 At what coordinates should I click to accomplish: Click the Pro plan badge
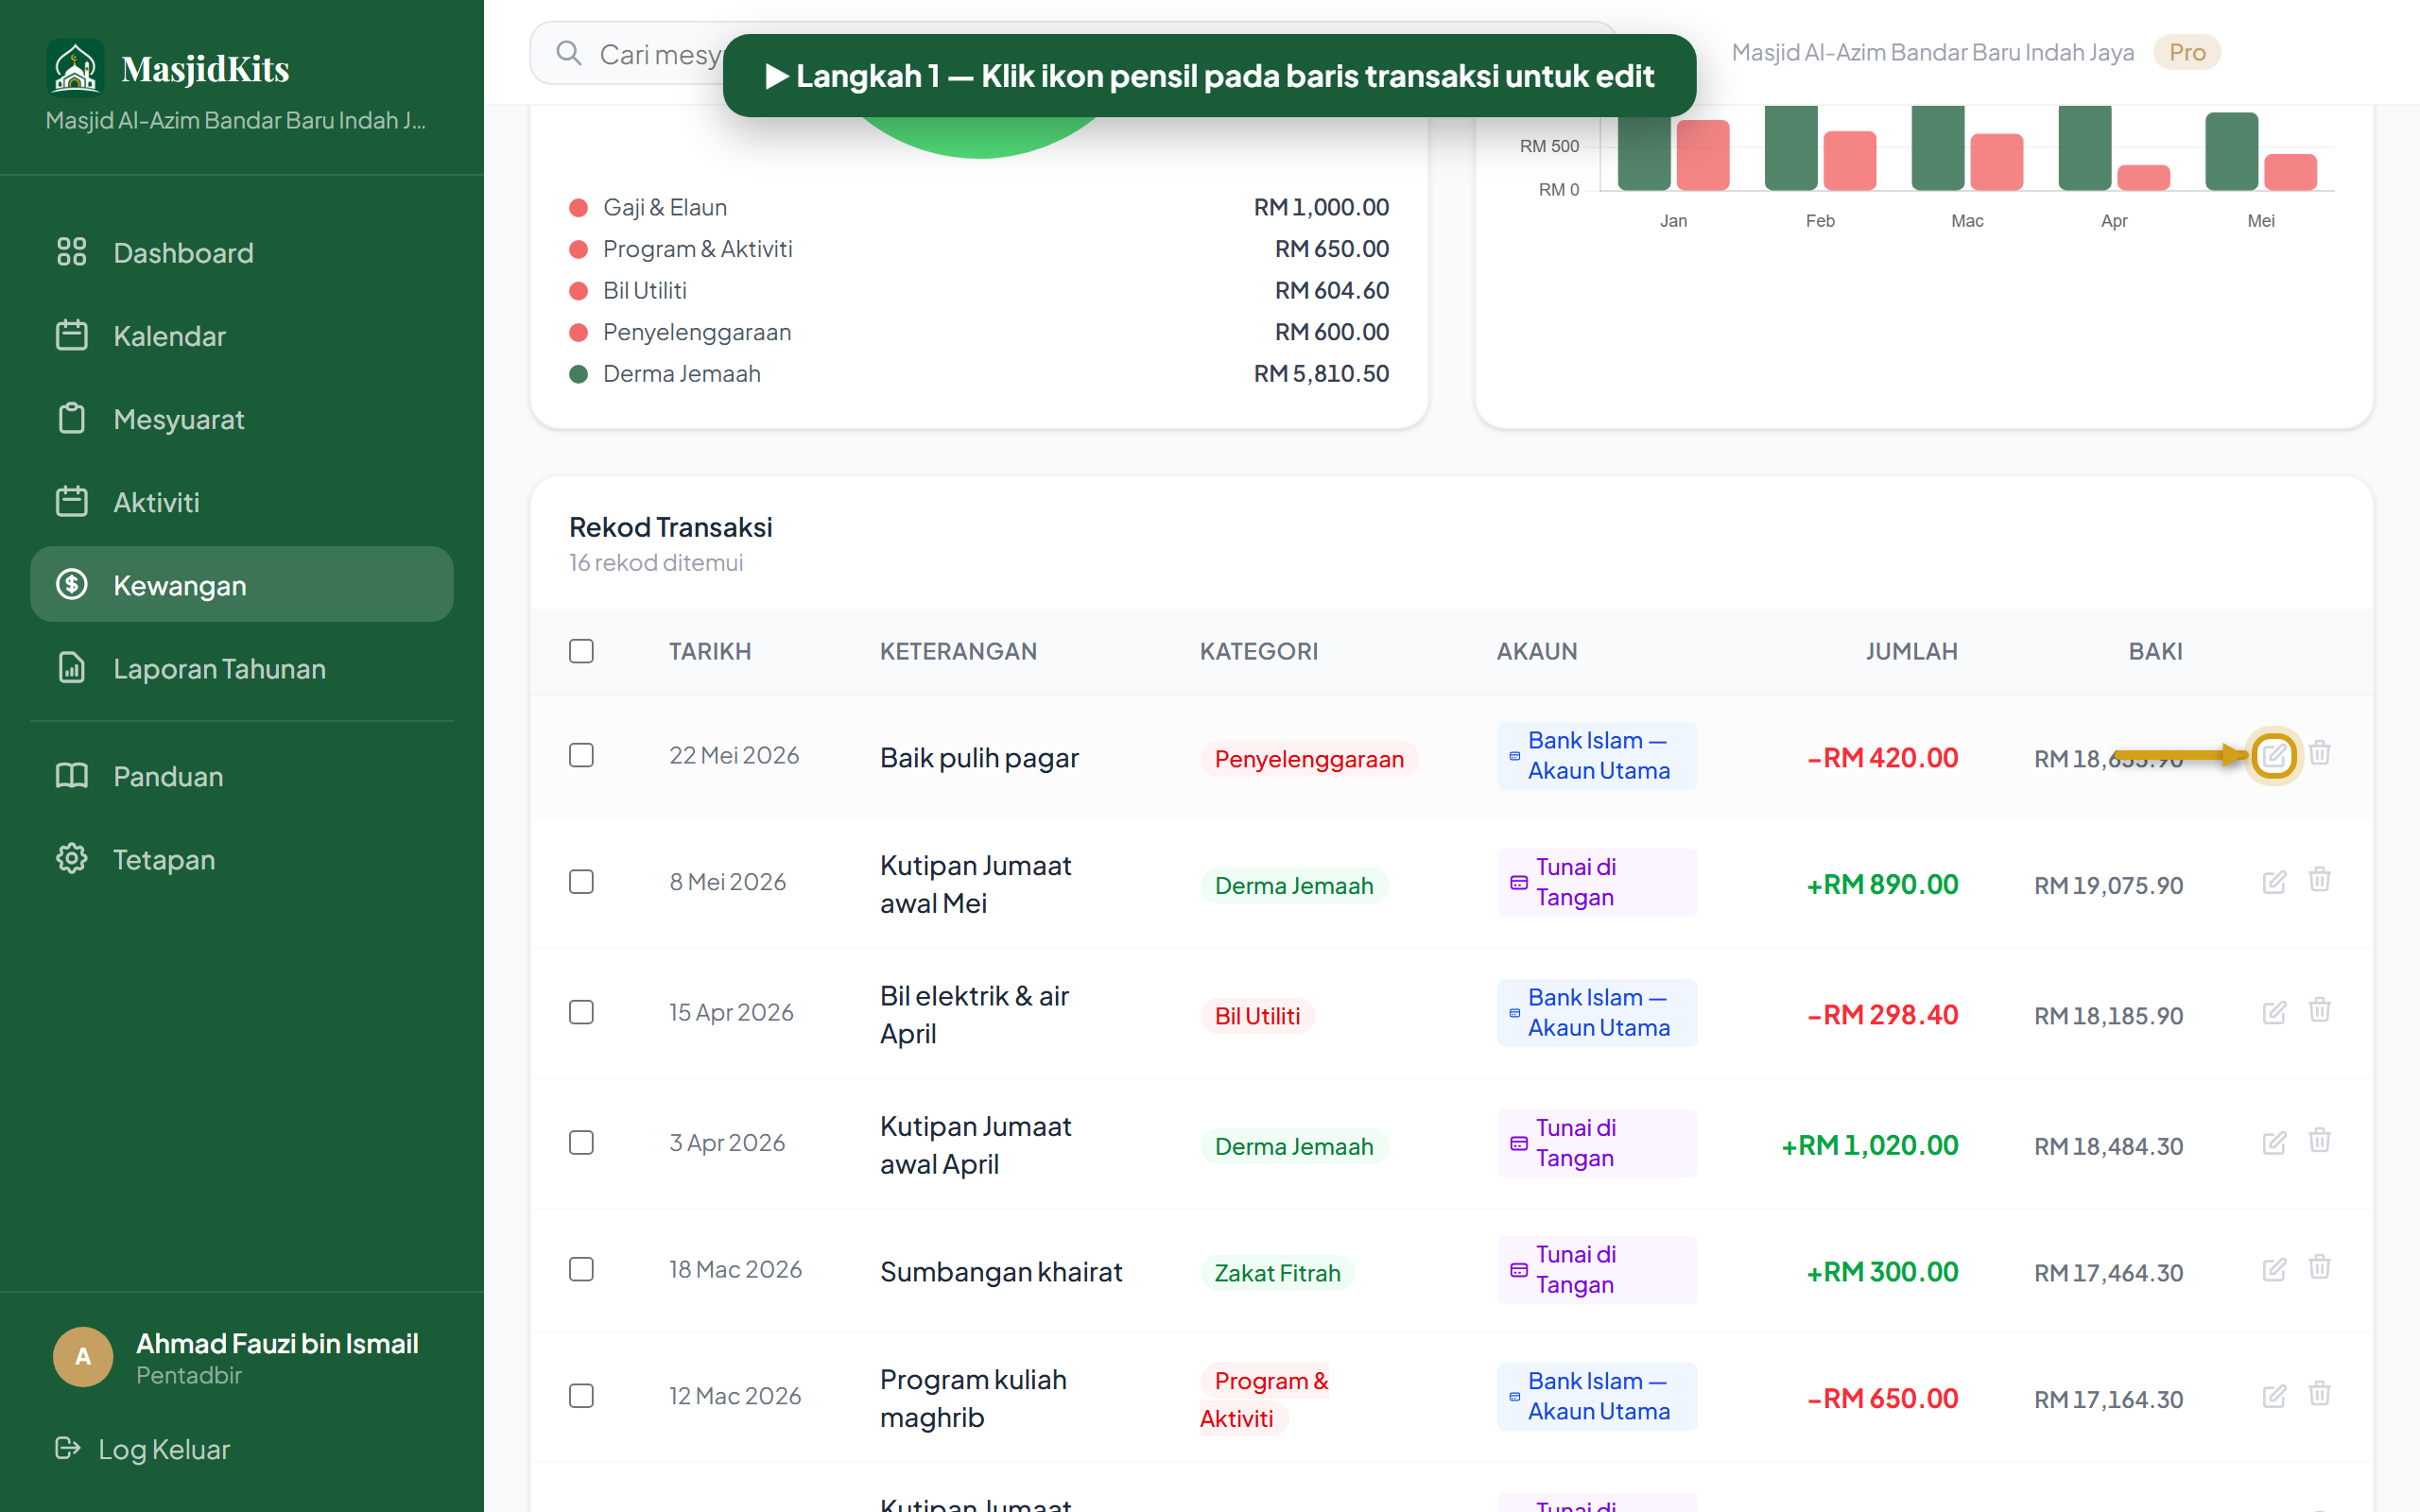[x=2186, y=52]
